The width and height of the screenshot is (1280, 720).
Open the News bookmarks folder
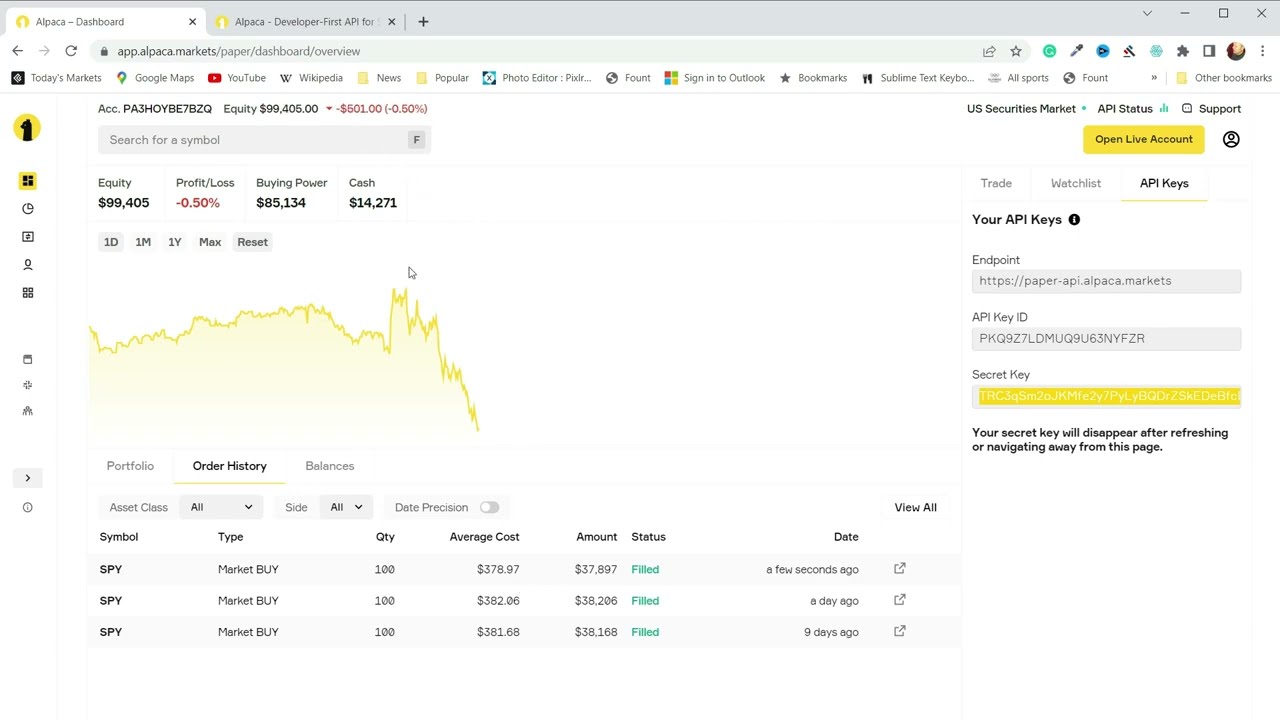(x=379, y=78)
